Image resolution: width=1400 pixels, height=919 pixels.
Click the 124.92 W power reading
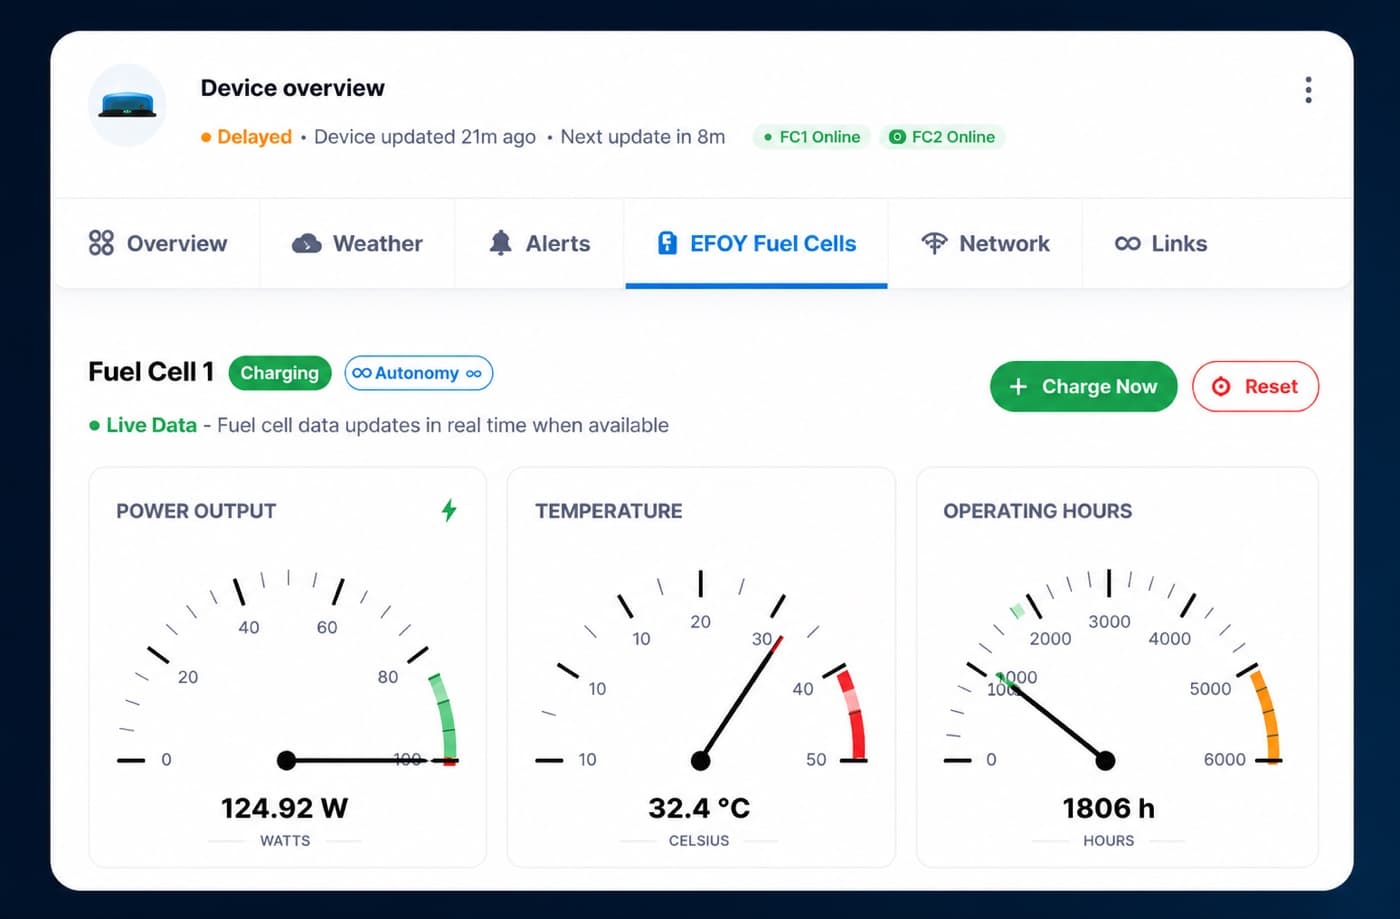click(285, 808)
